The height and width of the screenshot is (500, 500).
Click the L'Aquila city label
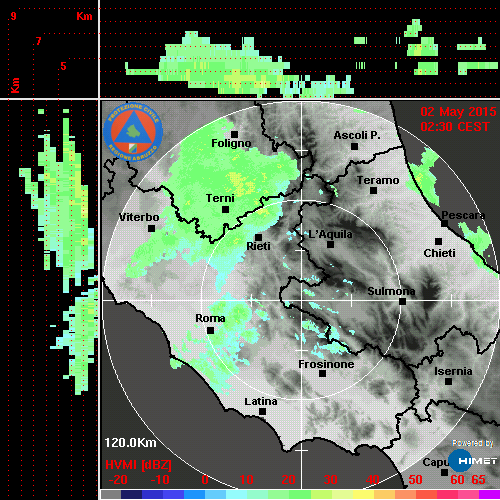tap(330, 234)
